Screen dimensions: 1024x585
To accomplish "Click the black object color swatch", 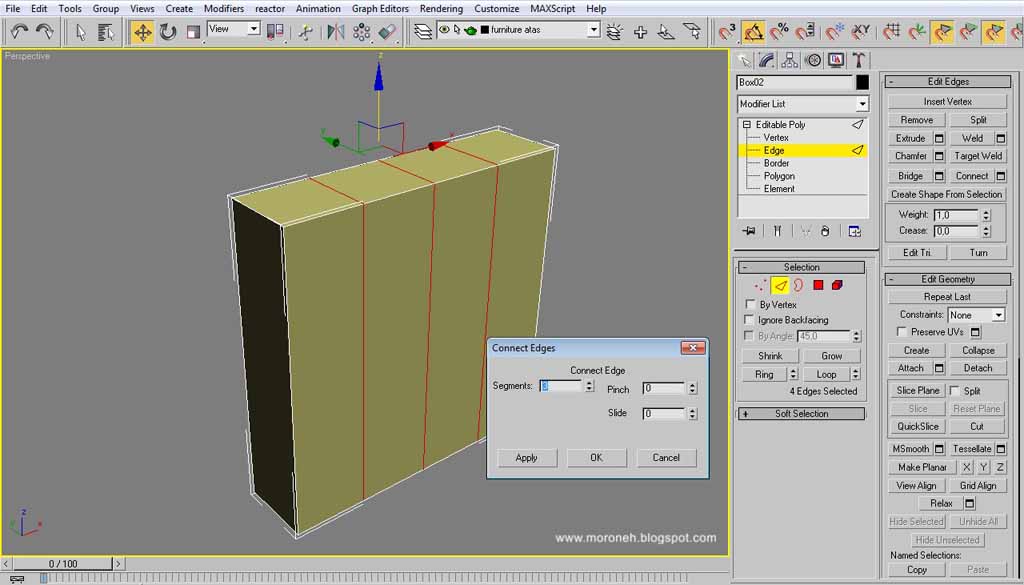I will pyautogui.click(x=862, y=82).
